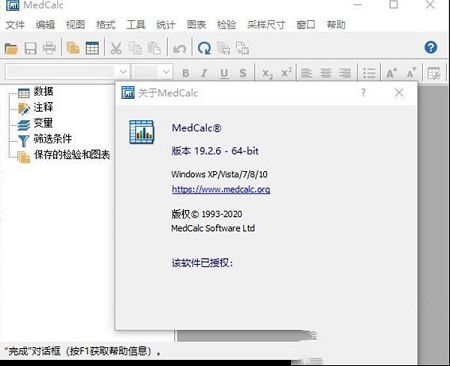Click the Paste clipboard icon
This screenshot has width=450, height=366.
pos(154,48)
